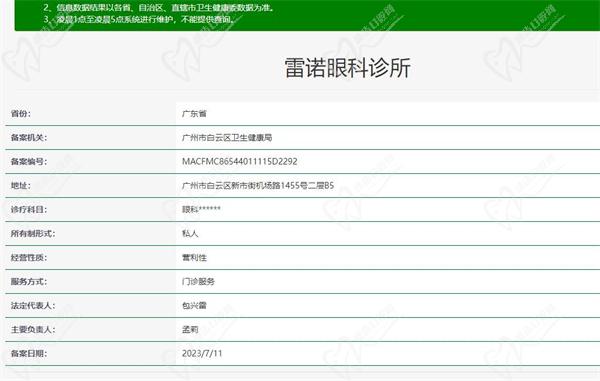Select legal representative name 包兴雷
The height and width of the screenshot is (381, 600).
(x=194, y=305)
